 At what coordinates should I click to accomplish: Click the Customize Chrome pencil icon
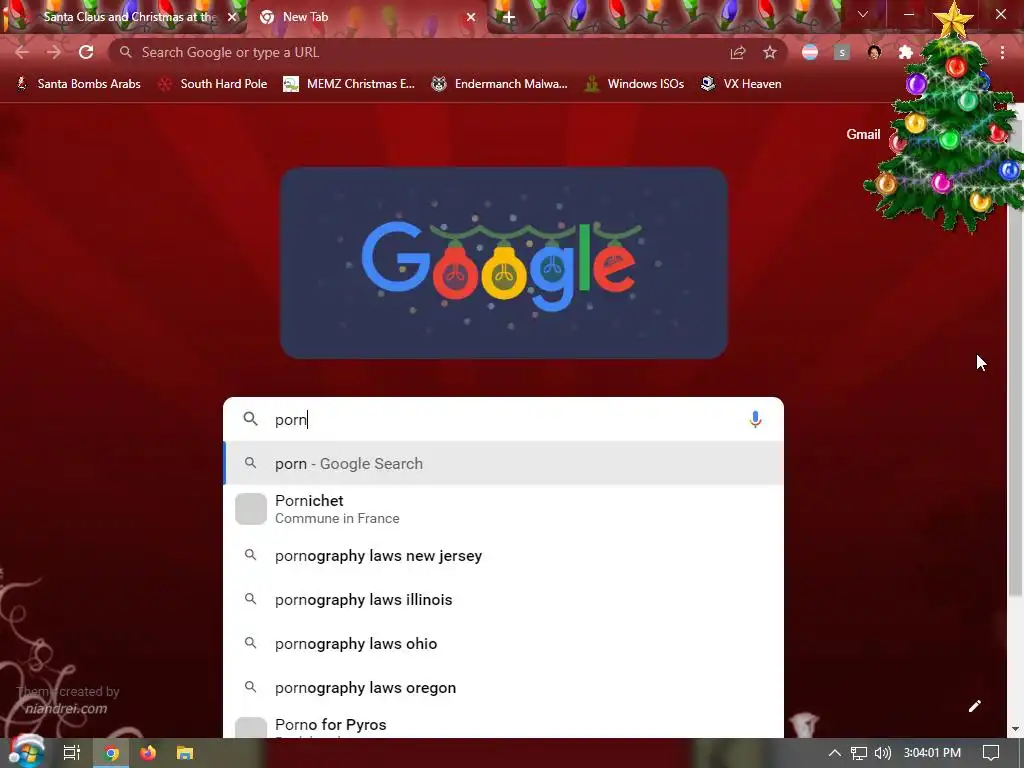click(974, 706)
